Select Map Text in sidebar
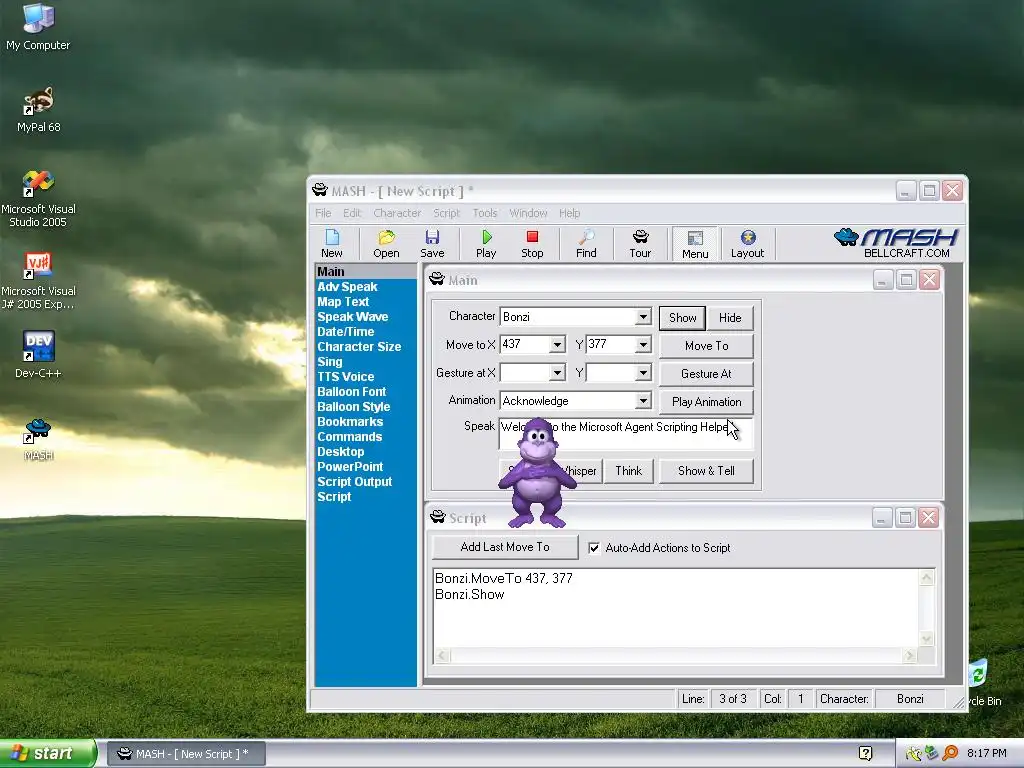The width and height of the screenshot is (1024, 768). (343, 302)
